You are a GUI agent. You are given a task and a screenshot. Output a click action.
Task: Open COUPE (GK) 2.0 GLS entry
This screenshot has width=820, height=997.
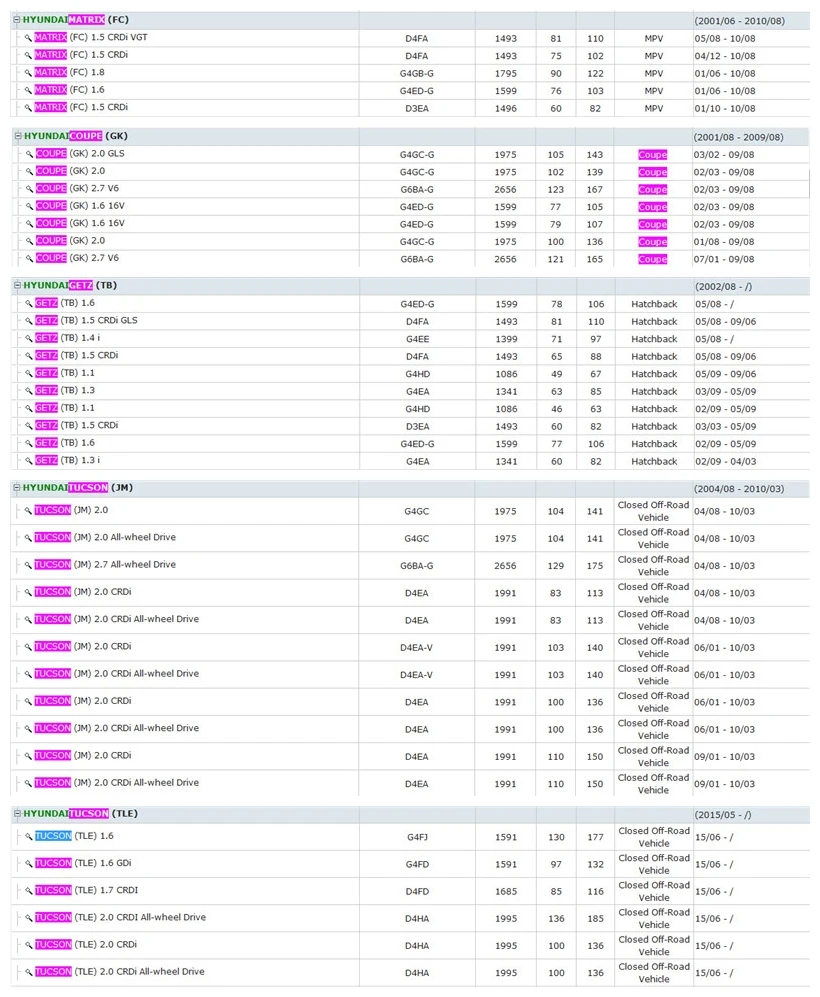80,153
